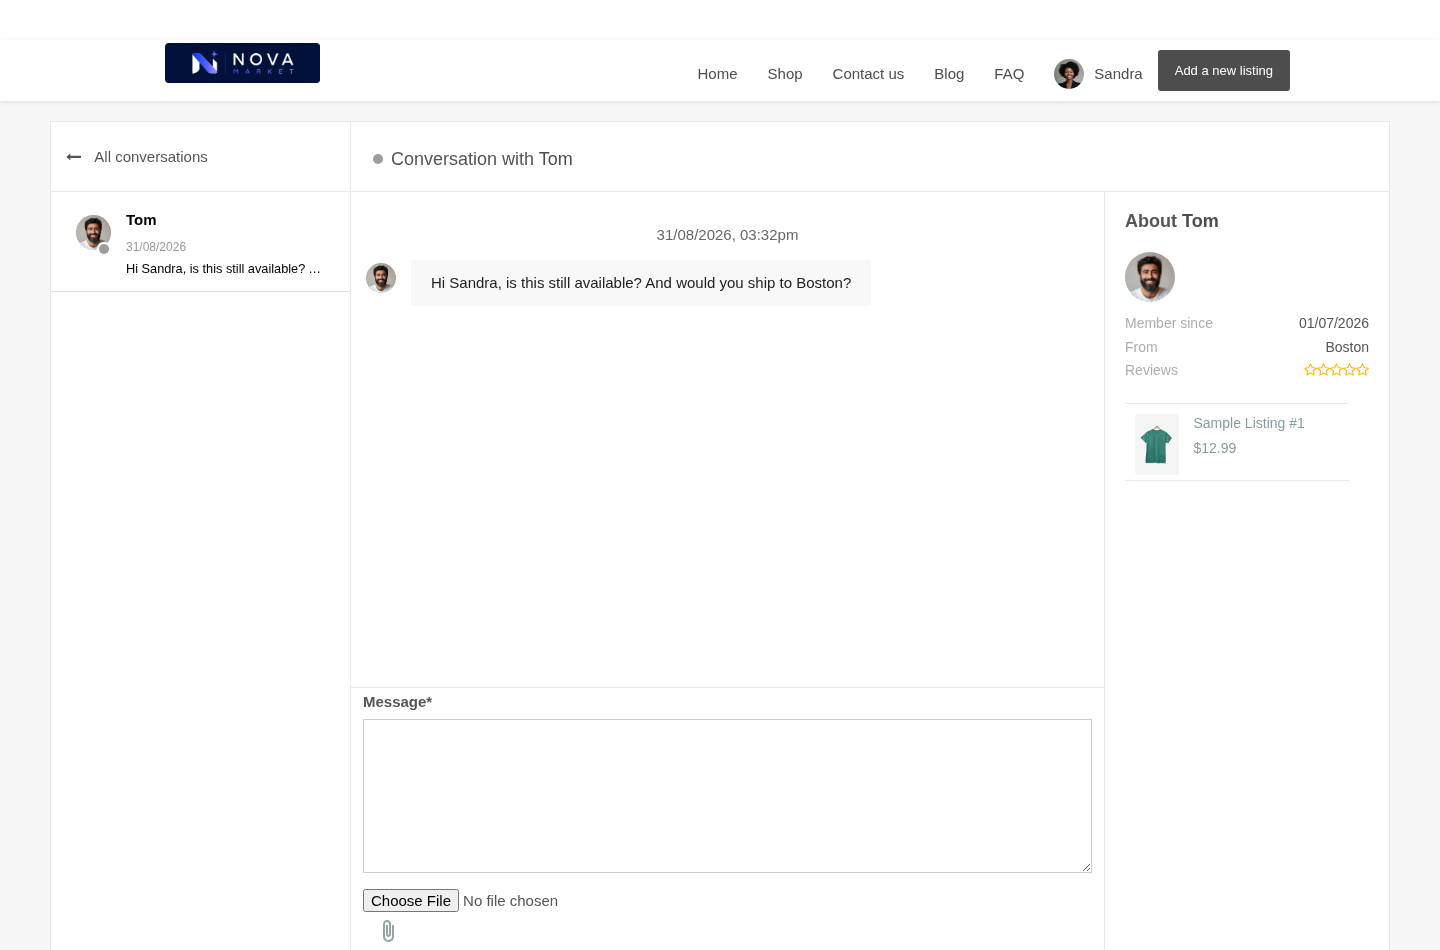Click Tom's large avatar under About Tom

tap(1150, 277)
